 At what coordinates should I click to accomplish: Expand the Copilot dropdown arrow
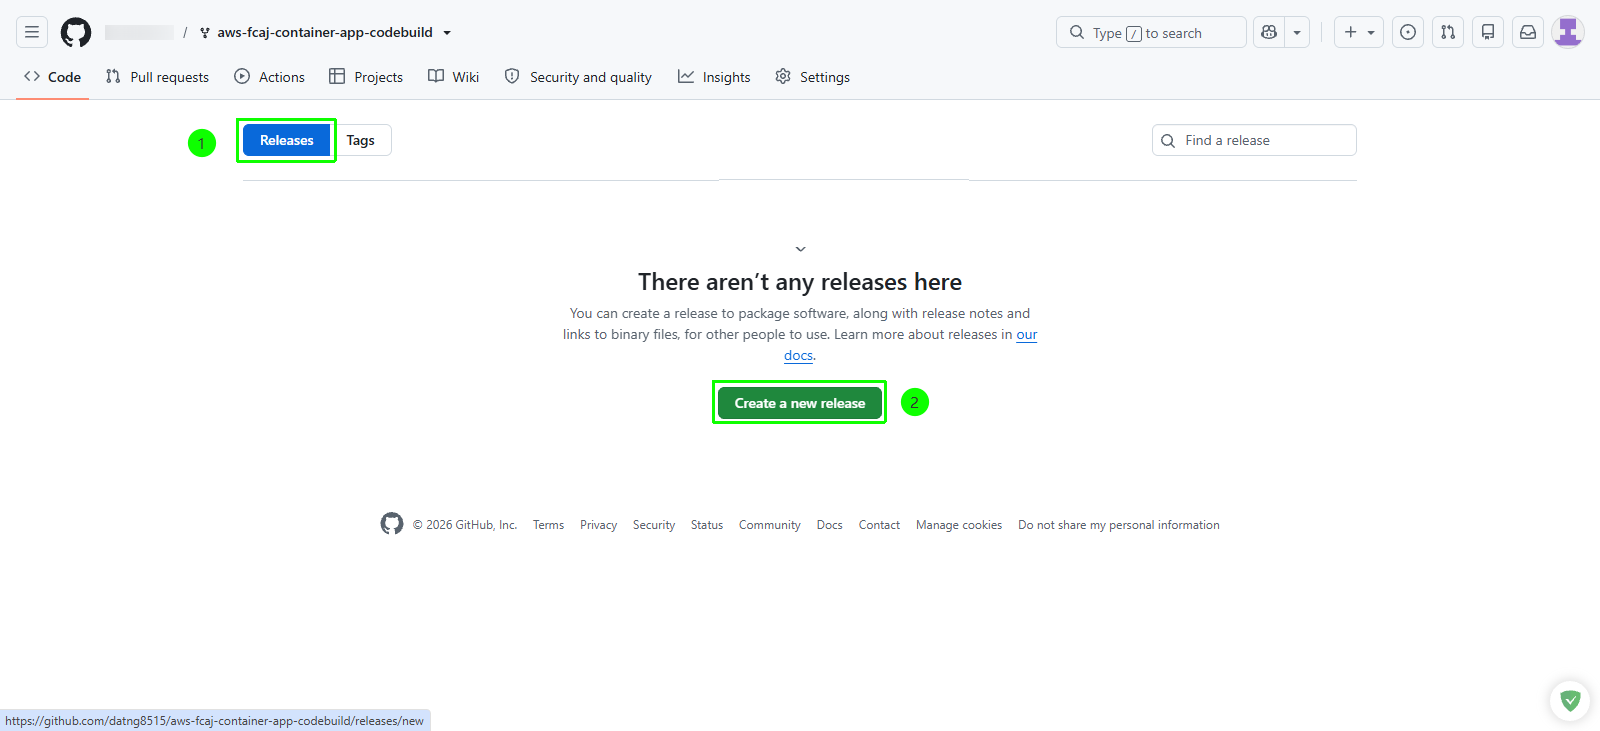point(1297,32)
